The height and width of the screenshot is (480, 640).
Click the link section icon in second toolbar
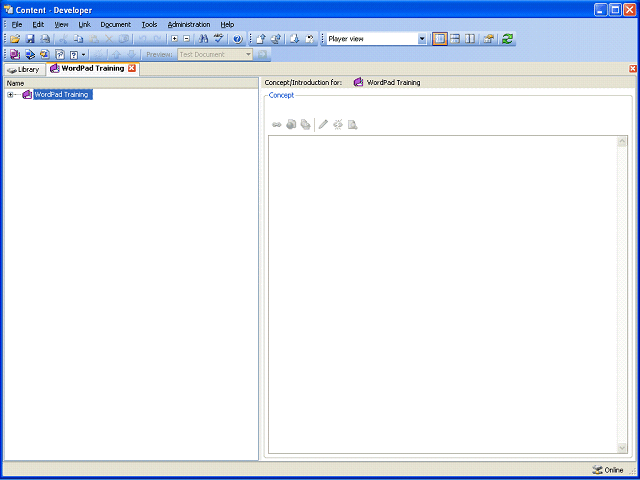(x=30, y=54)
